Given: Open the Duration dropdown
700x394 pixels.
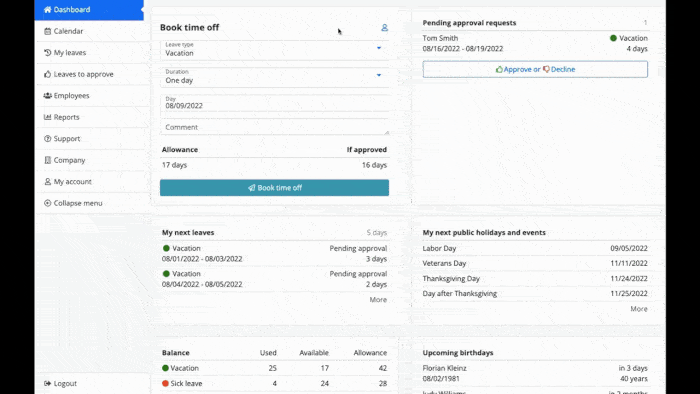Looking at the screenshot, I should 274,77.
